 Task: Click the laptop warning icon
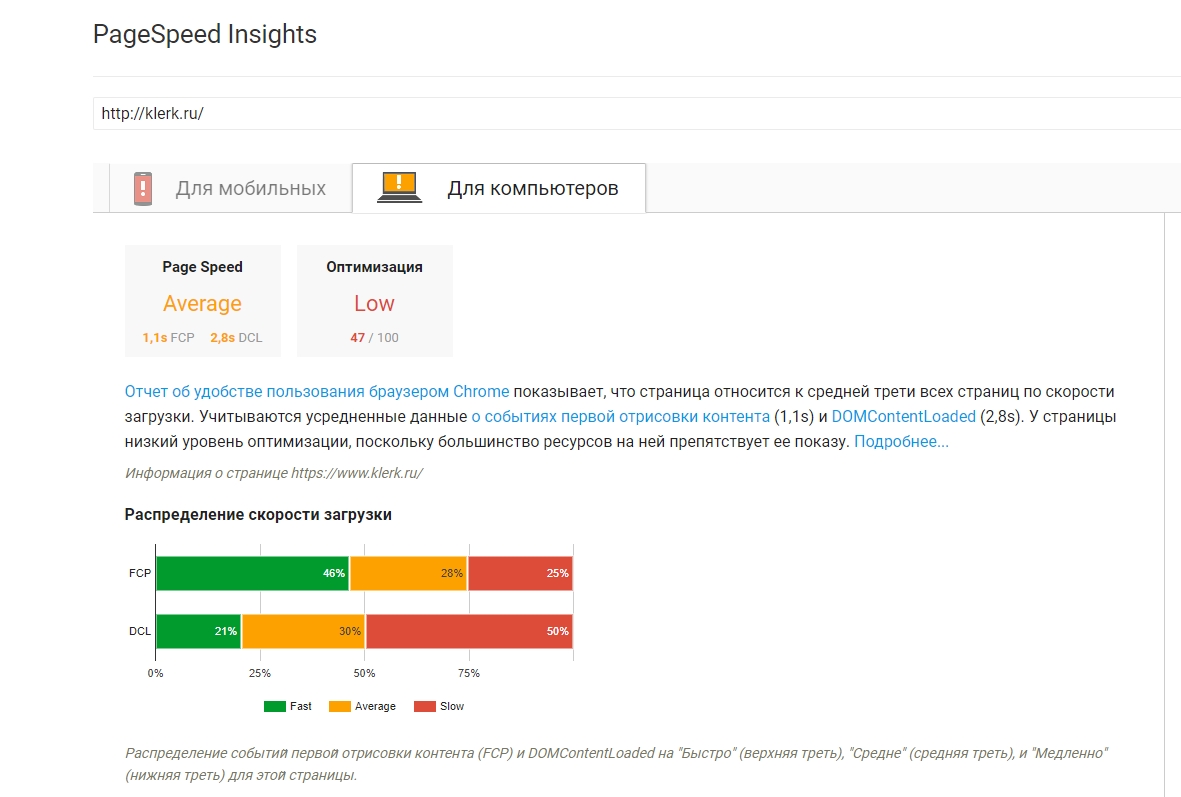399,188
